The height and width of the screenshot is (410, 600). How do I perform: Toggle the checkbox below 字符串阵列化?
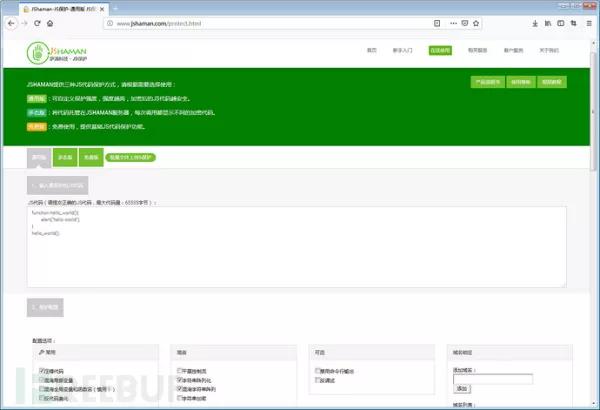click(x=179, y=389)
